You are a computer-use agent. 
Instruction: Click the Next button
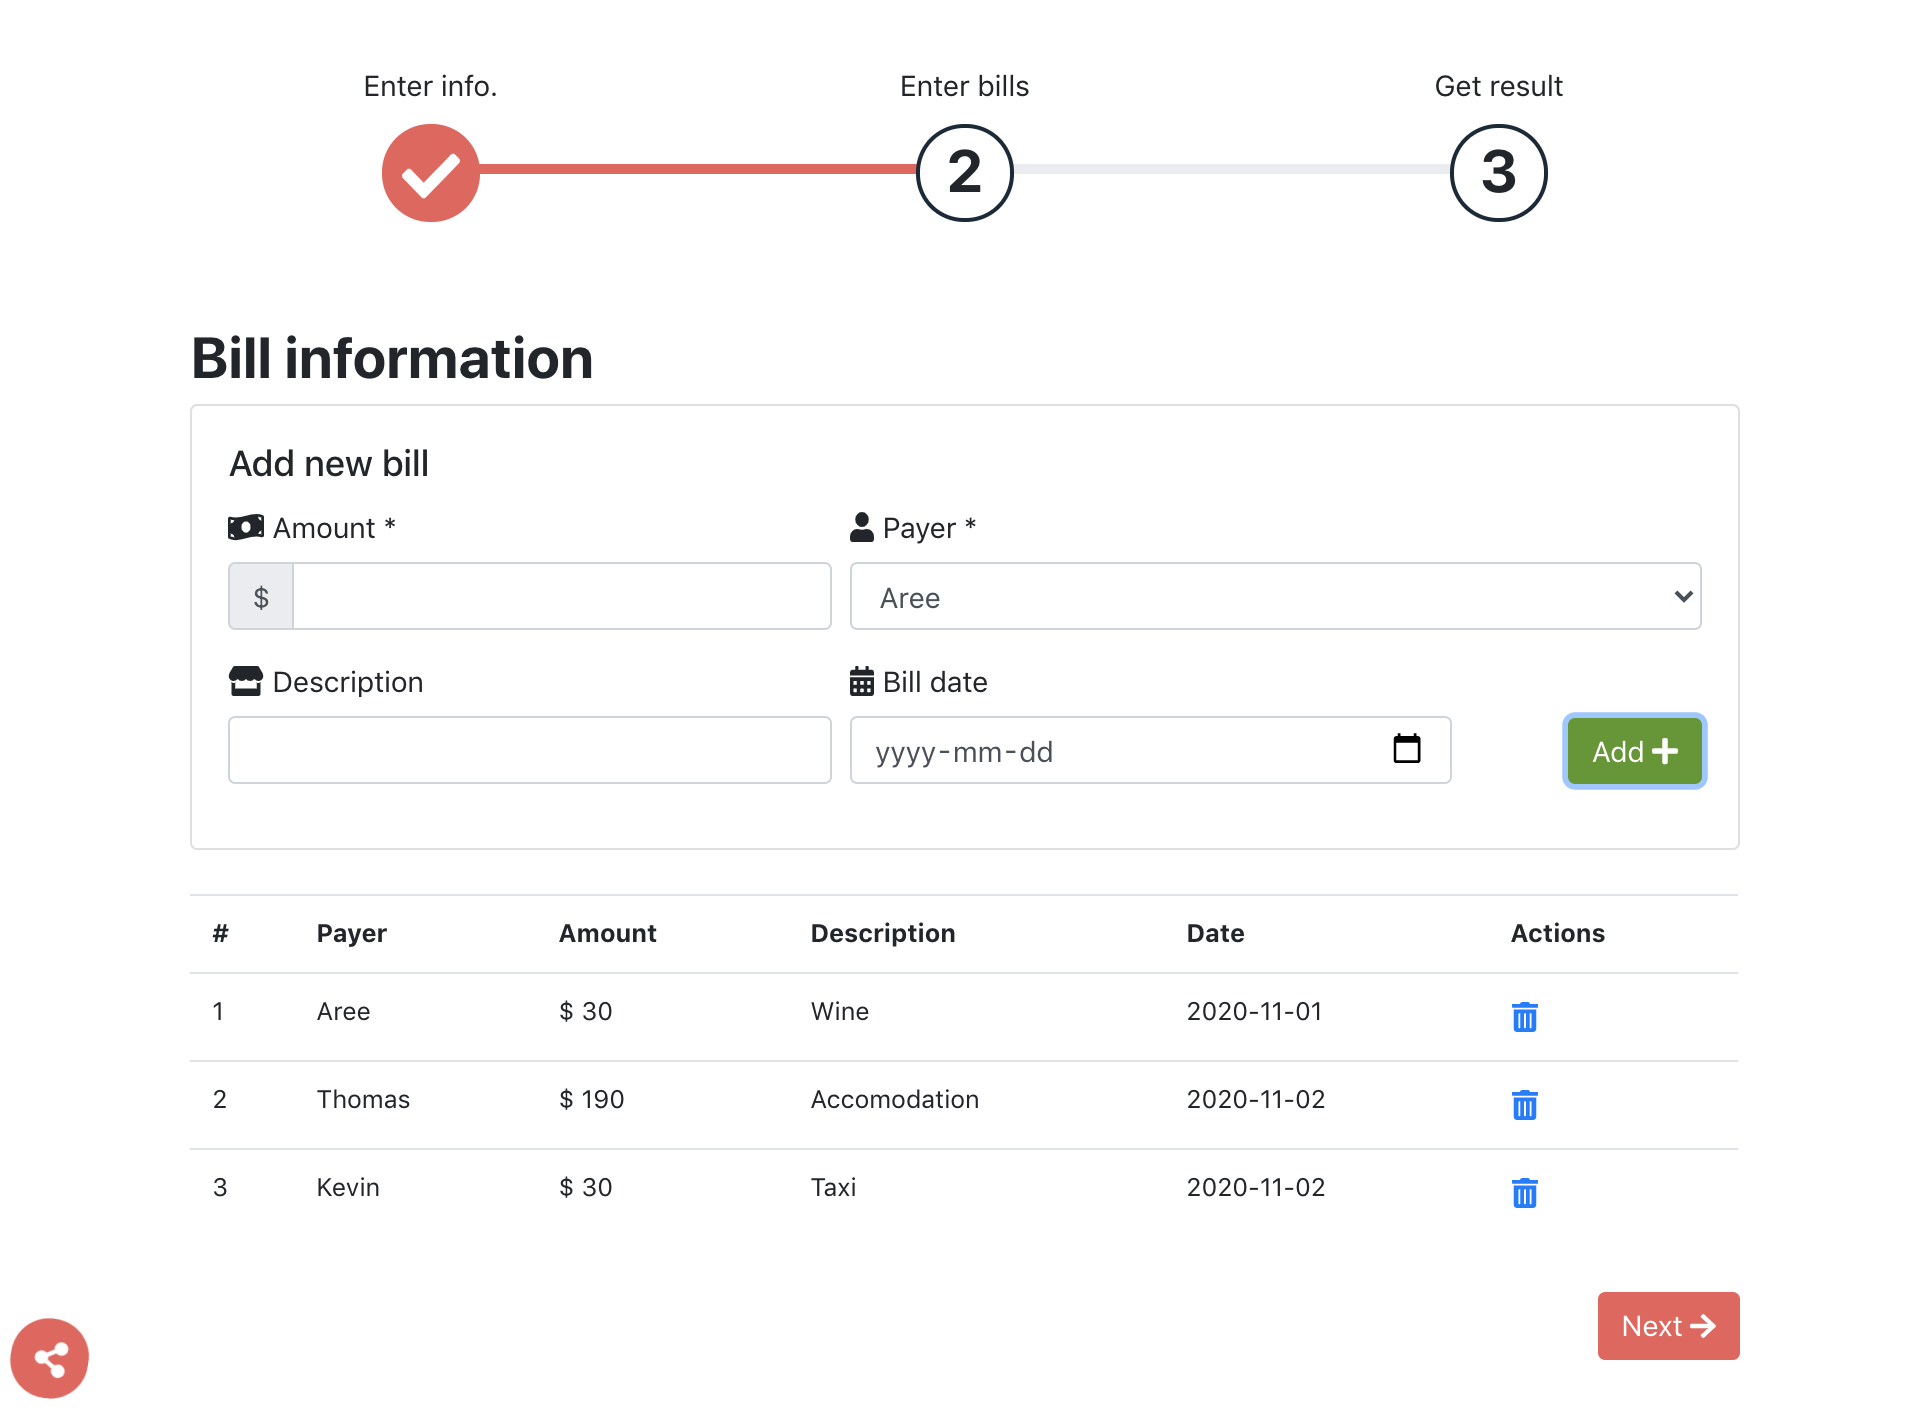point(1667,1326)
